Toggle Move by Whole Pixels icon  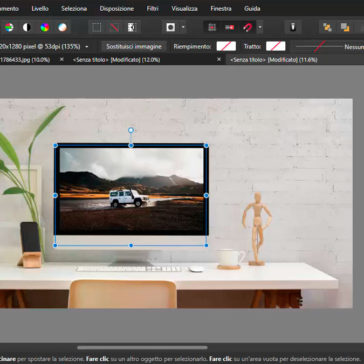click(230, 27)
